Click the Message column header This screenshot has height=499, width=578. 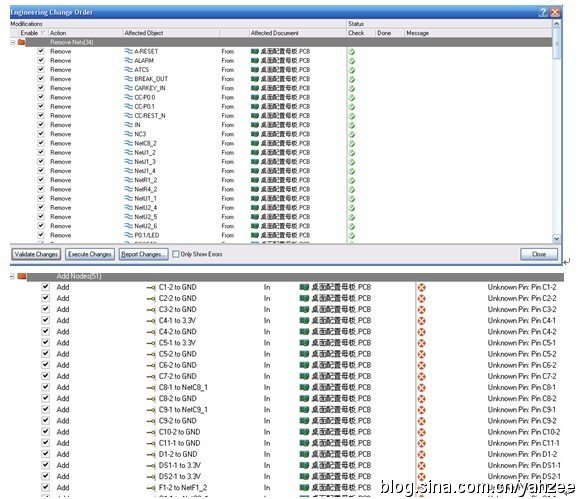(417, 33)
